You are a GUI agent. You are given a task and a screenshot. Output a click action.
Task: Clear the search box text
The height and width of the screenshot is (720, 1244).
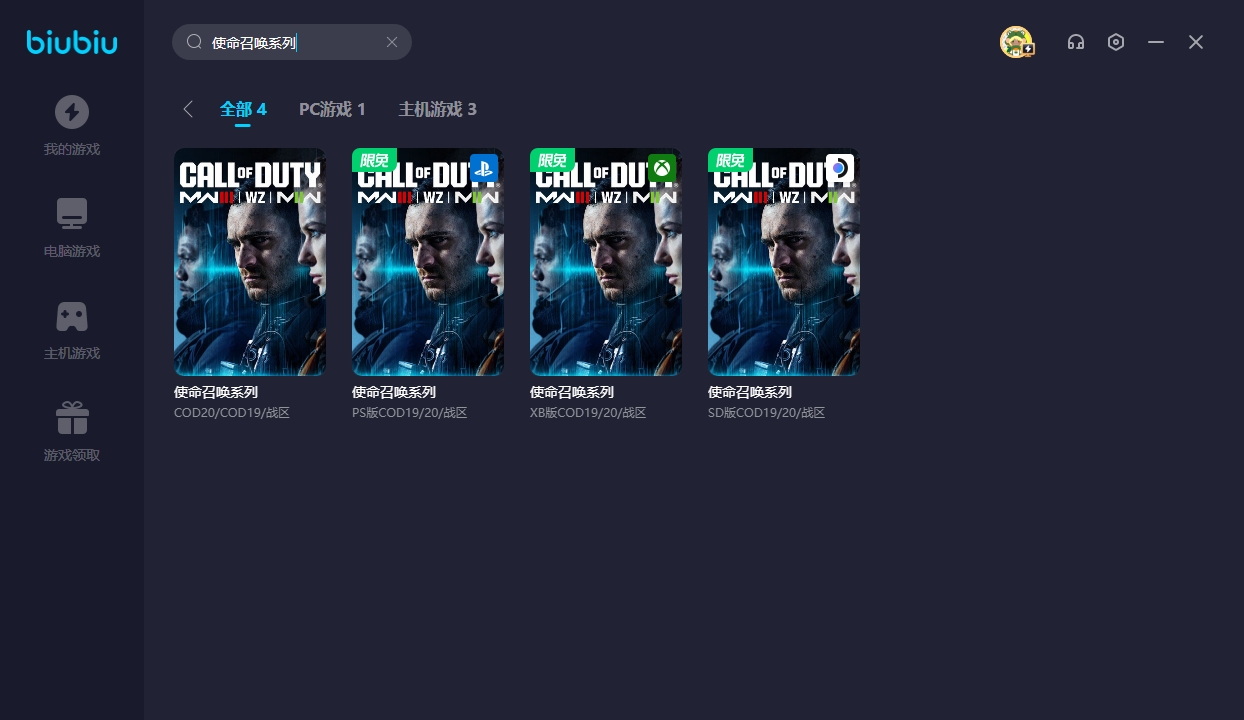[x=392, y=42]
